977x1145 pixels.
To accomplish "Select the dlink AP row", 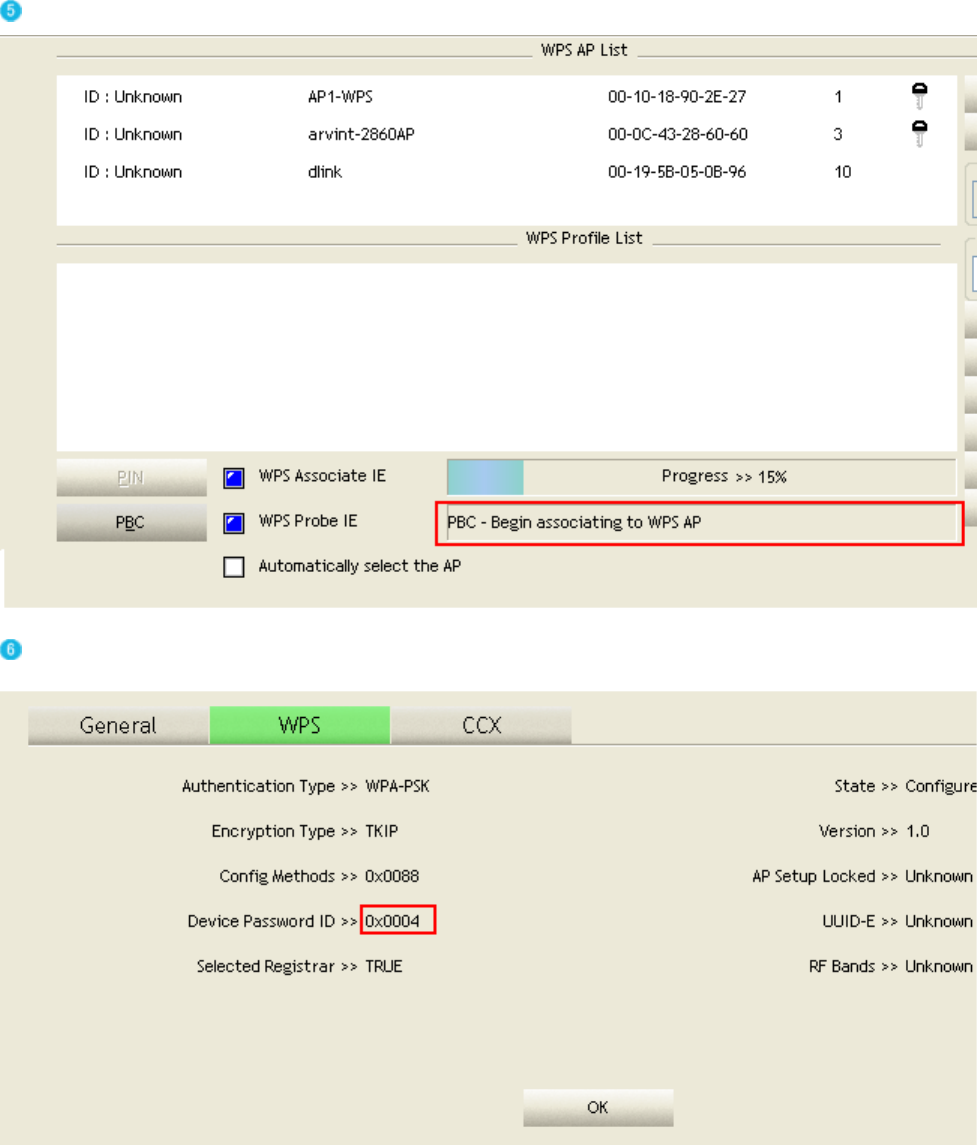I will pyautogui.click(x=506, y=172).
